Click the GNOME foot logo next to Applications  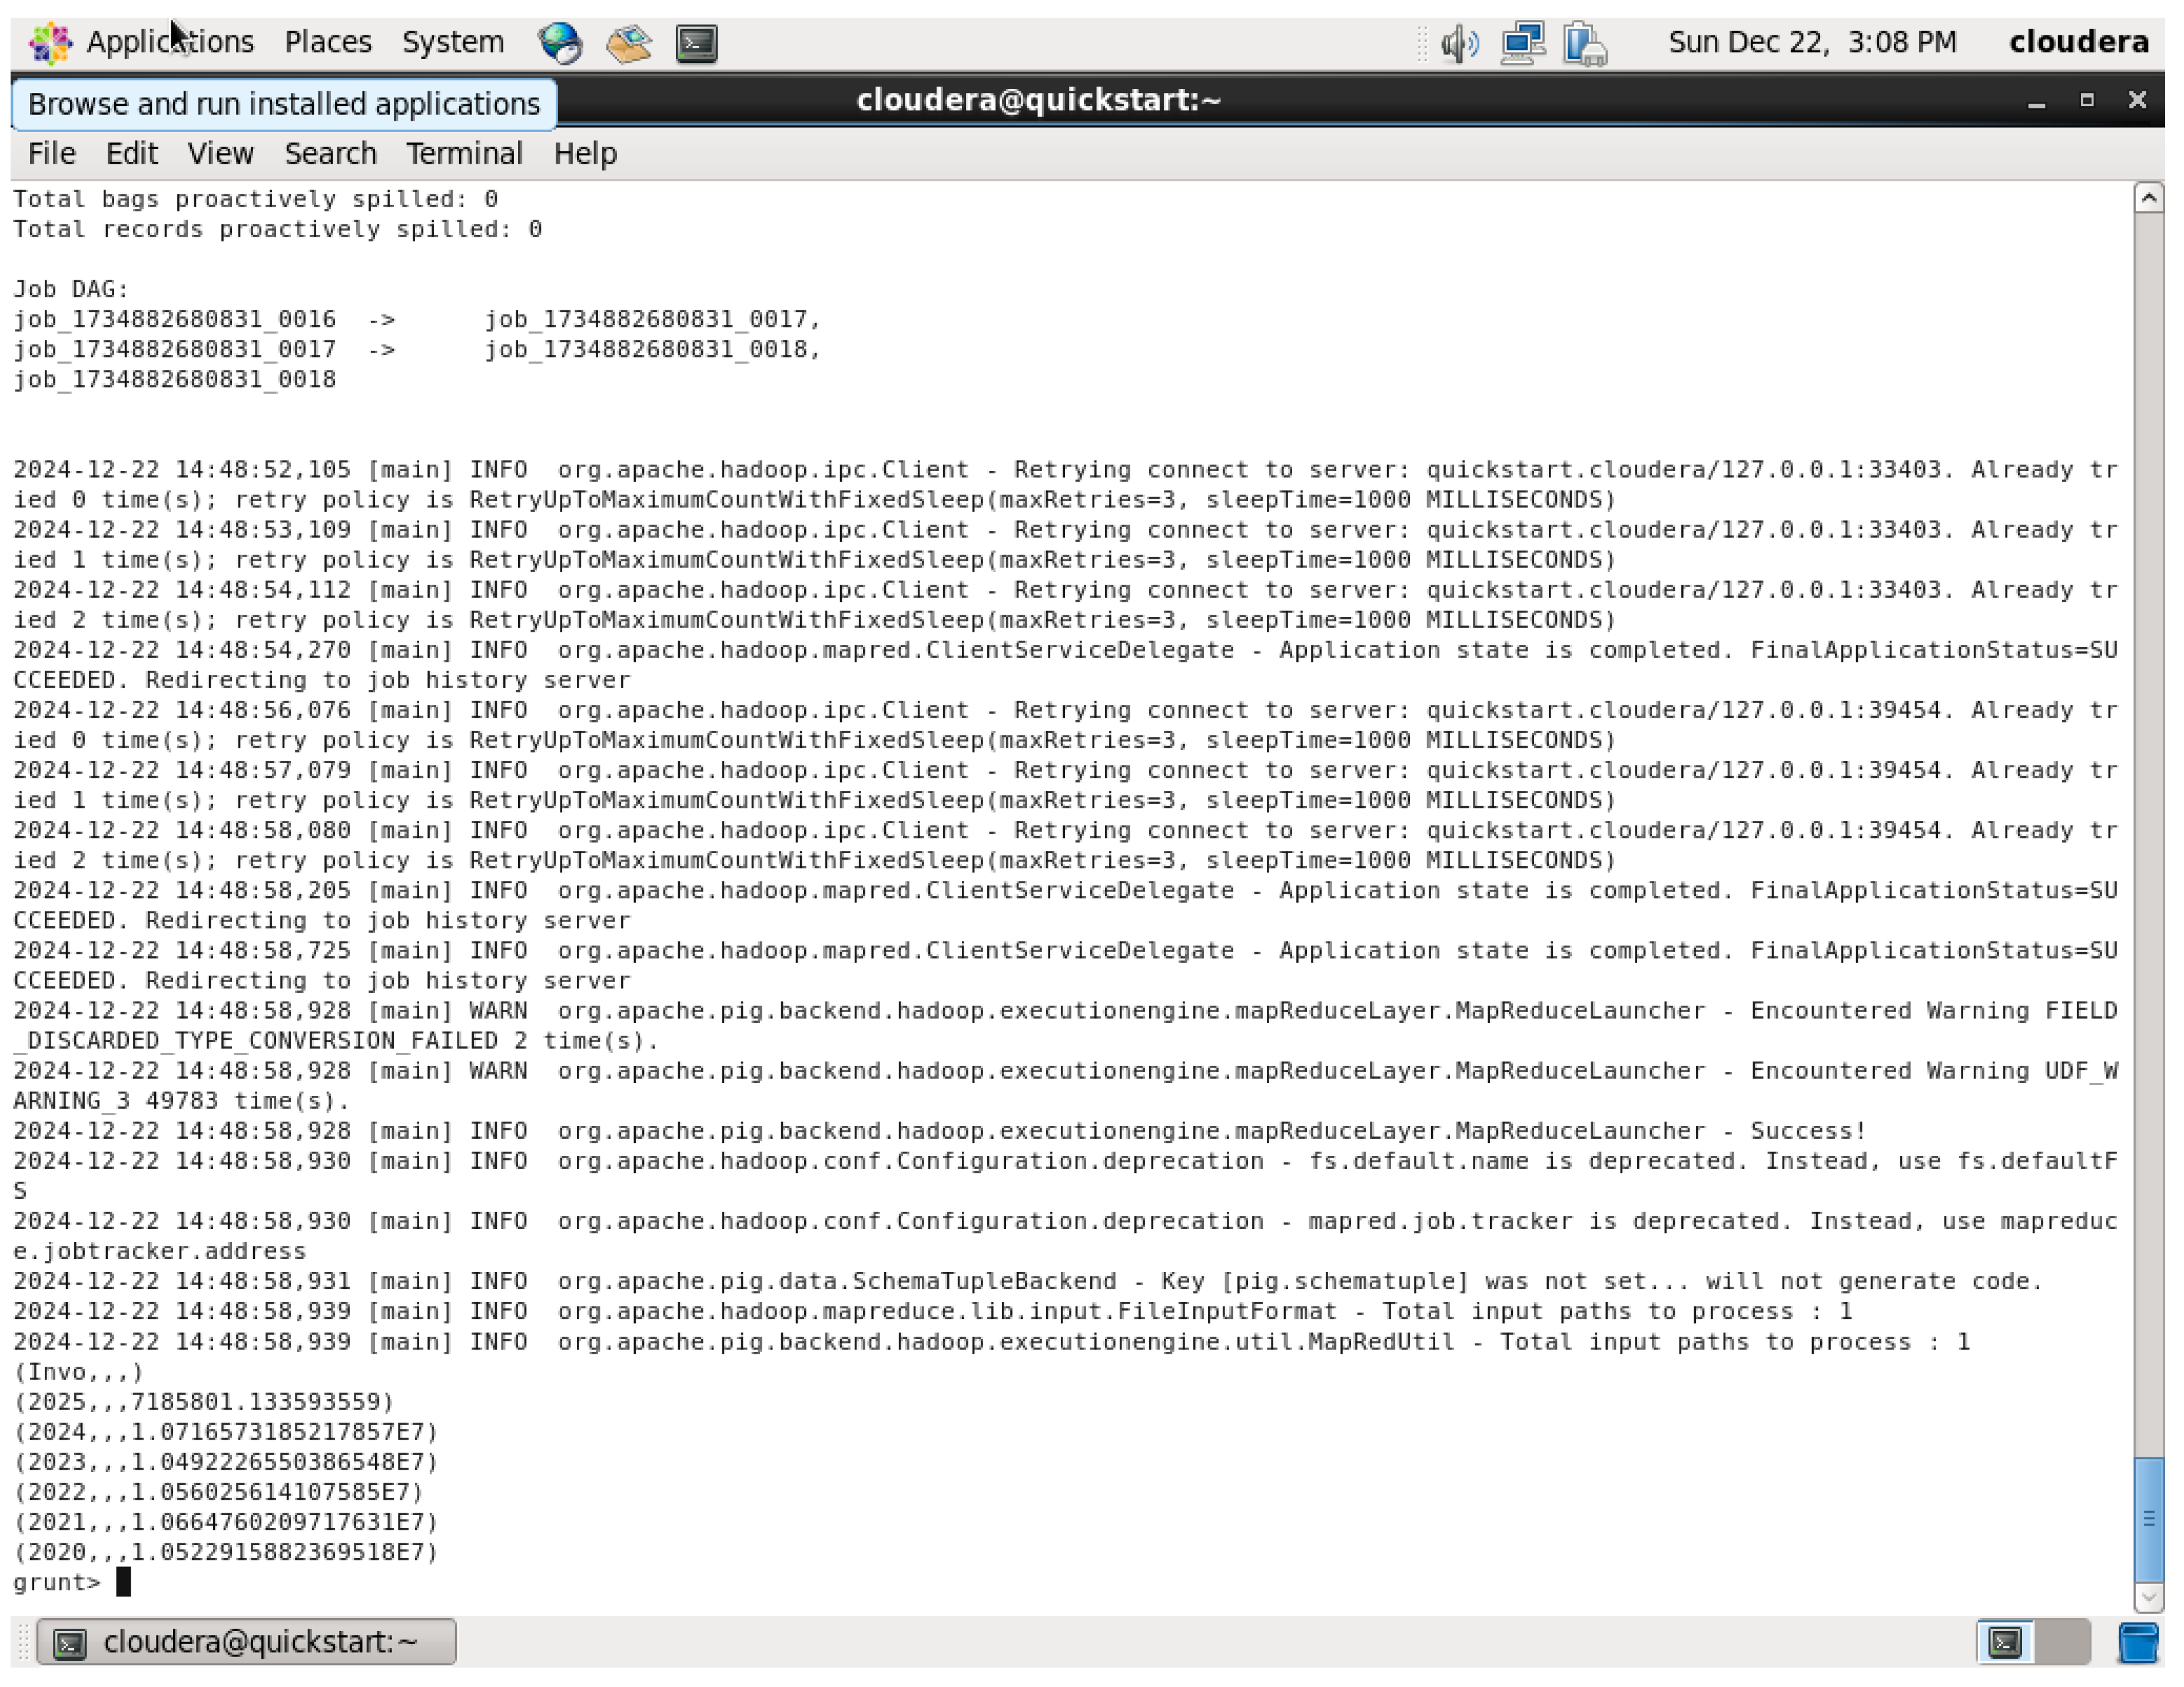tap(52, 42)
